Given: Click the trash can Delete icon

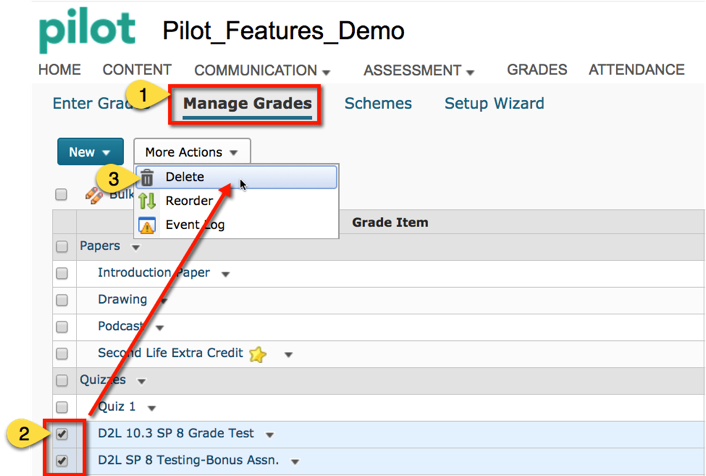Looking at the screenshot, I should pyautogui.click(x=147, y=178).
